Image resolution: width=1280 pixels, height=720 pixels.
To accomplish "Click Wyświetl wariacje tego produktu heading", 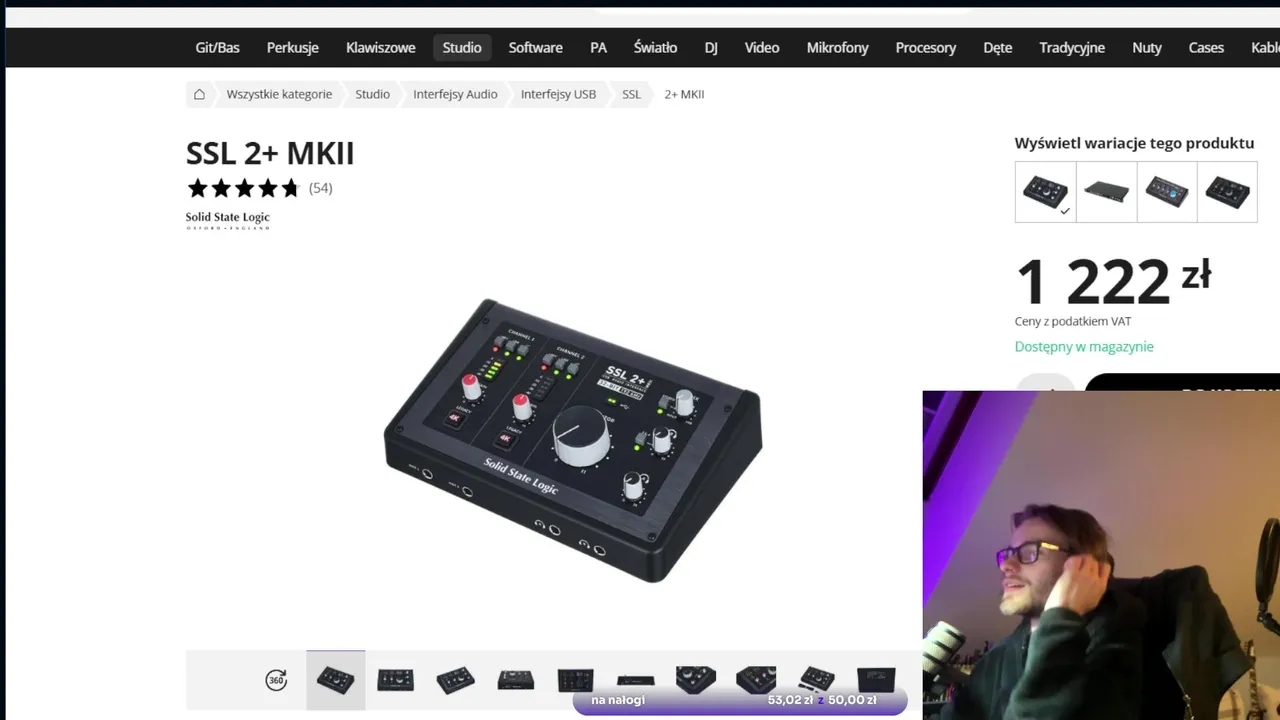I will [1134, 143].
